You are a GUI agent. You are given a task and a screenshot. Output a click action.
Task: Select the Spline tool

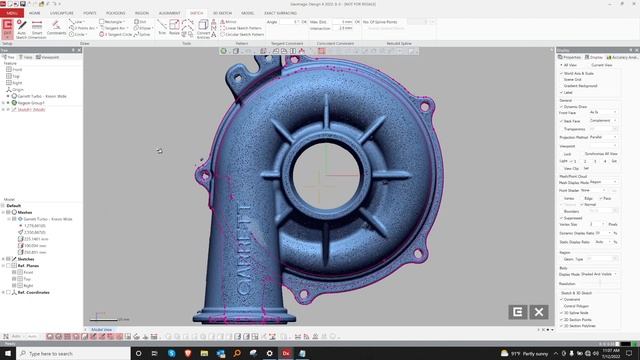pos(142,35)
